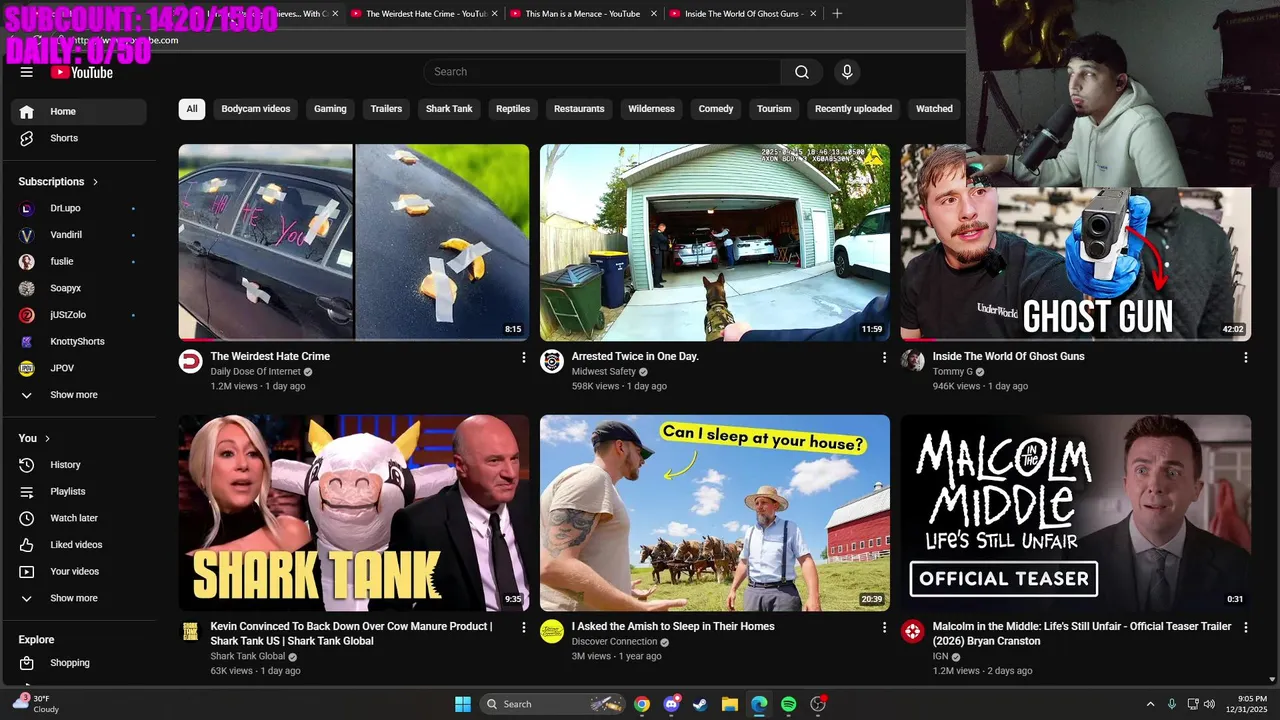This screenshot has height=720, width=1280.
Task: Switch to This Man is a Menace tab
Action: pyautogui.click(x=583, y=14)
